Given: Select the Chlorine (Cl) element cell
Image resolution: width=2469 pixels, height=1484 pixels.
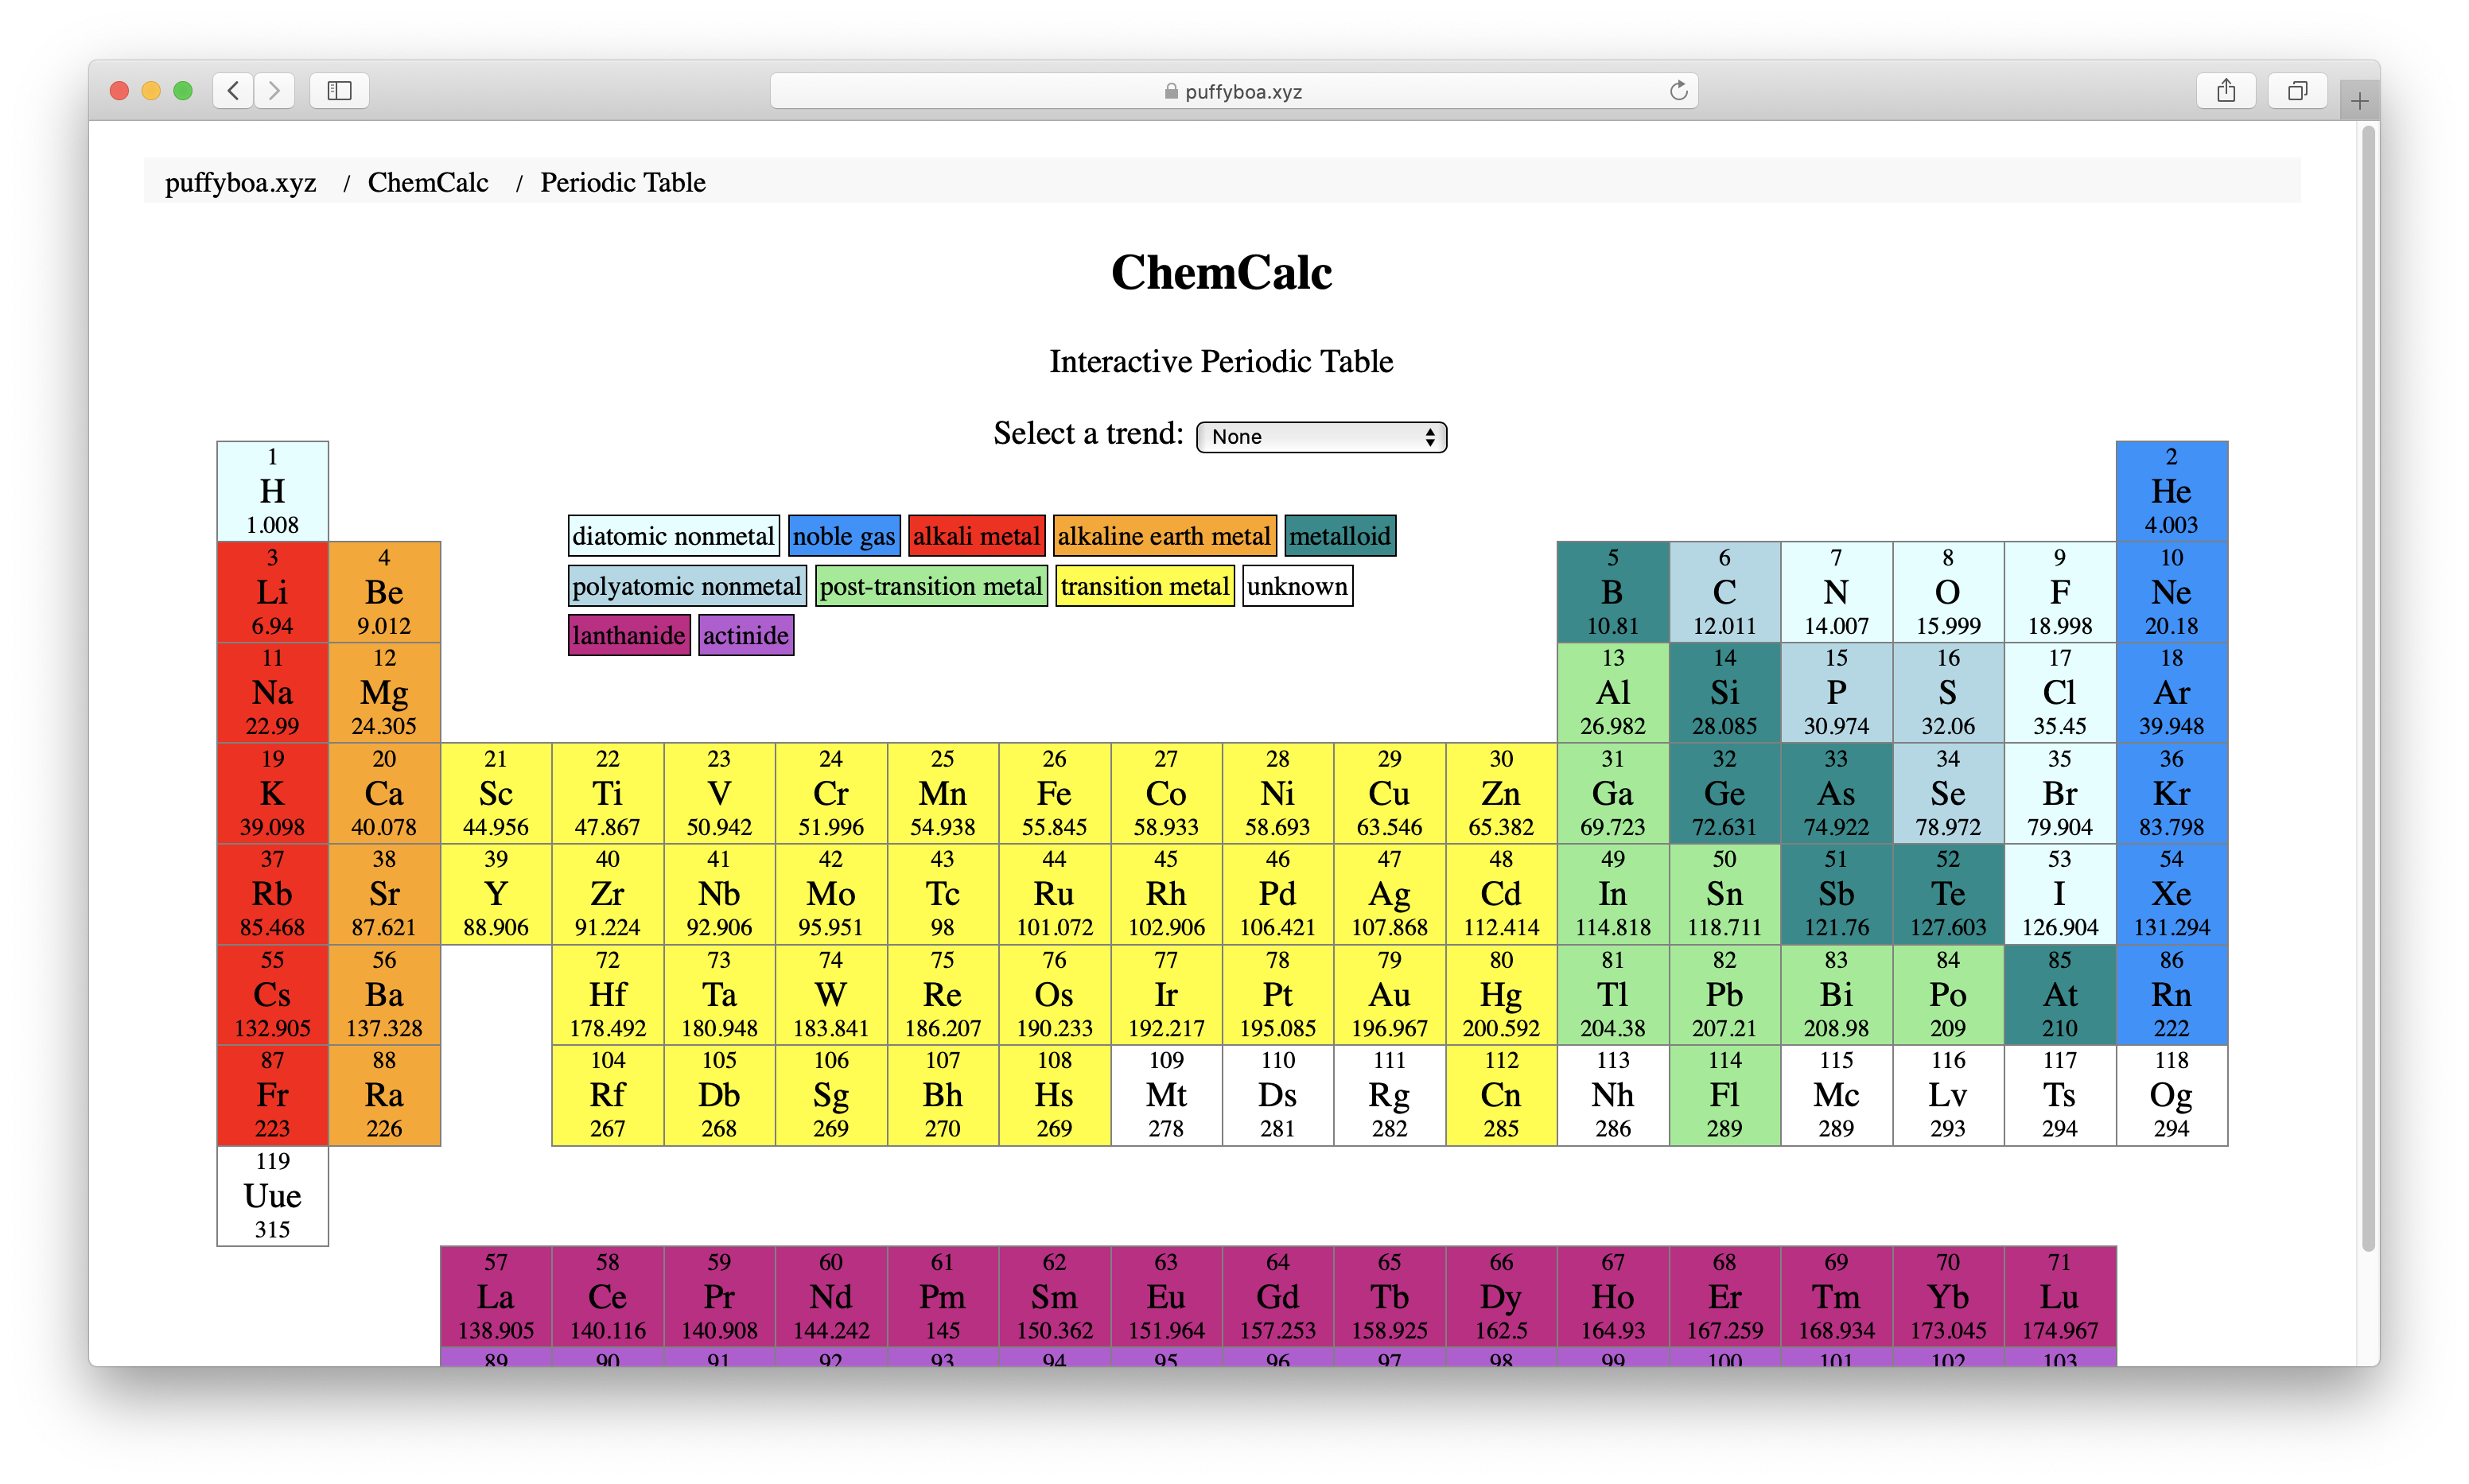Looking at the screenshot, I should click(x=2060, y=692).
